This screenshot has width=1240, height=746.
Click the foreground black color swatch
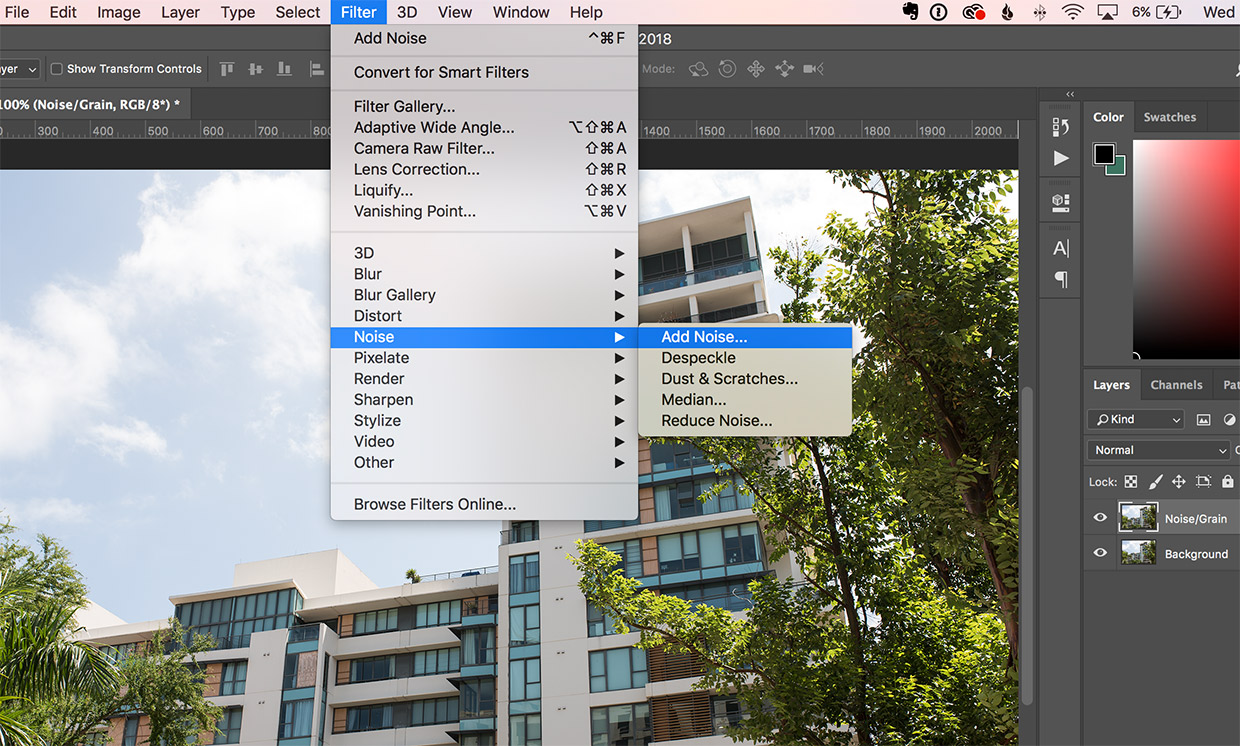(x=1104, y=154)
